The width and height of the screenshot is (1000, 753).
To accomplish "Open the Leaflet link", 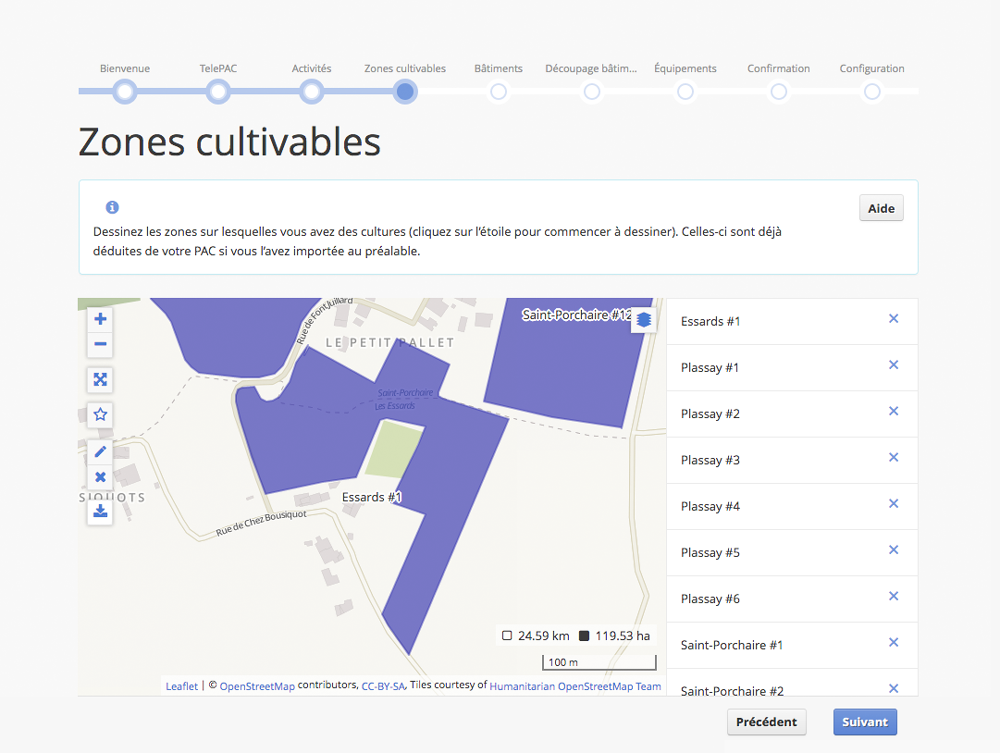I will pyautogui.click(x=182, y=686).
